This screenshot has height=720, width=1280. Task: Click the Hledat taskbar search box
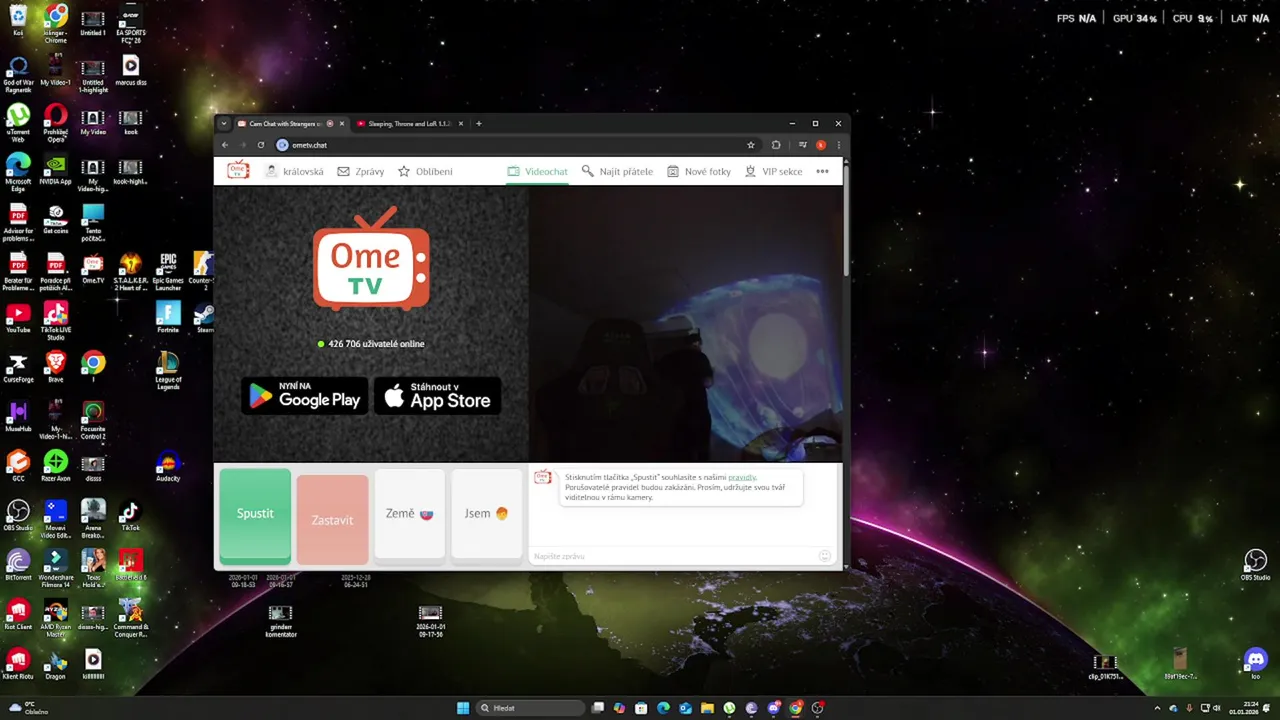coord(529,708)
